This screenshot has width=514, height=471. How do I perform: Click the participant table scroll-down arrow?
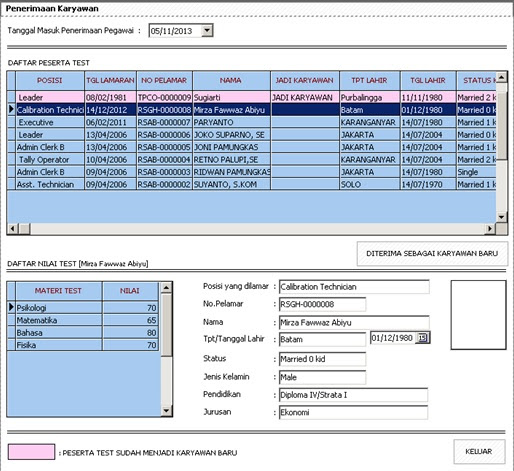pos(501,217)
